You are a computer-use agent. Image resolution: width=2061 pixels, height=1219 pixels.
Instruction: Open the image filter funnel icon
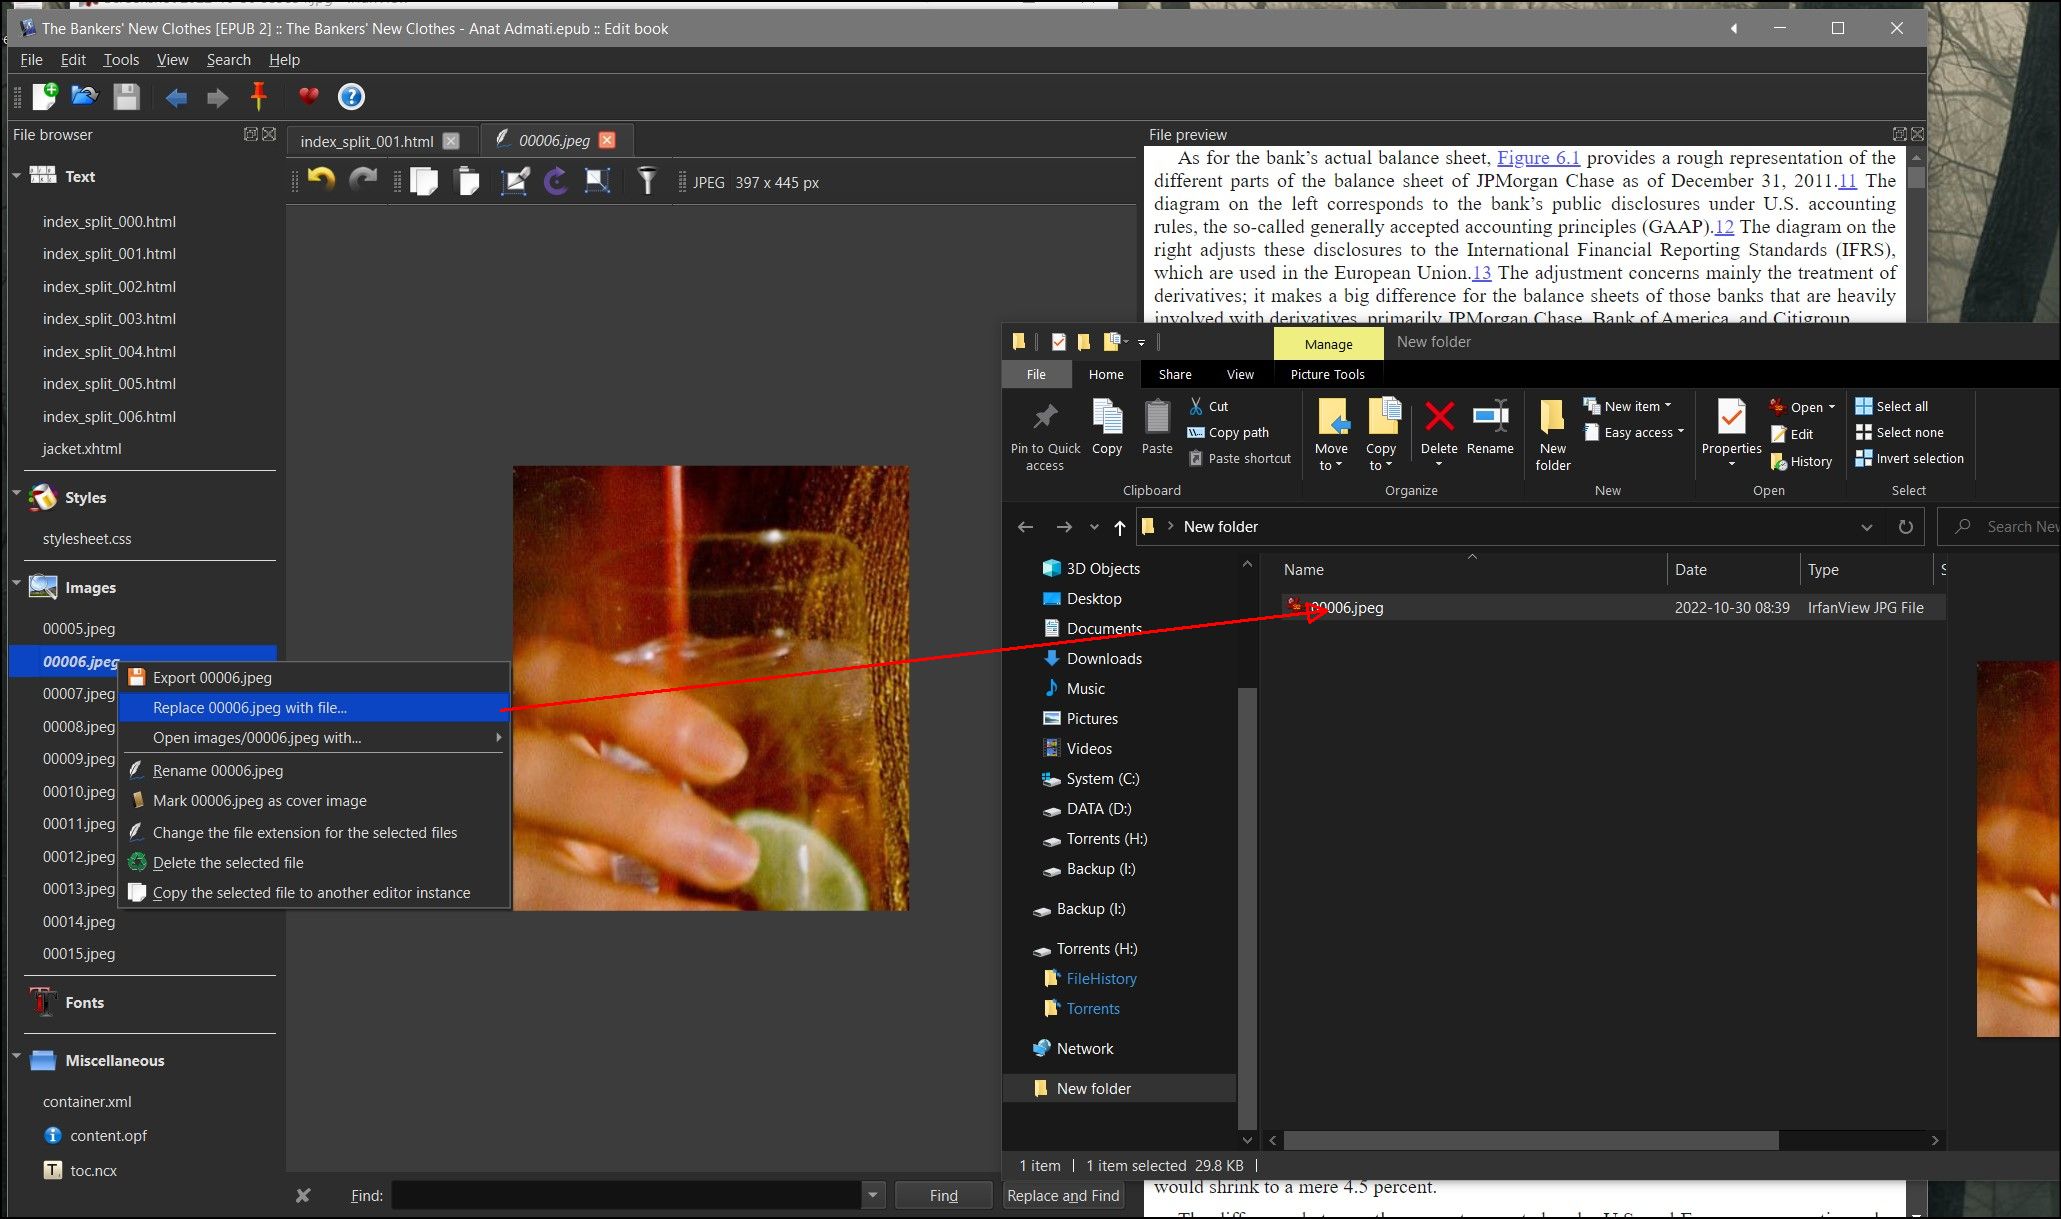[x=647, y=181]
